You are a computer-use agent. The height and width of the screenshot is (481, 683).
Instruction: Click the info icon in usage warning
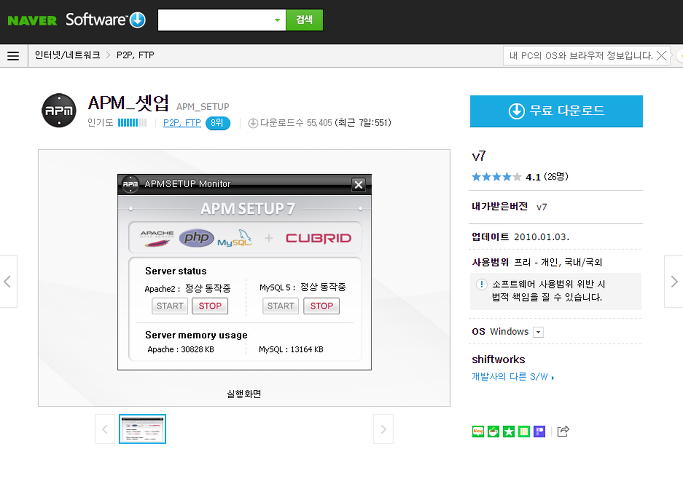[x=481, y=285]
